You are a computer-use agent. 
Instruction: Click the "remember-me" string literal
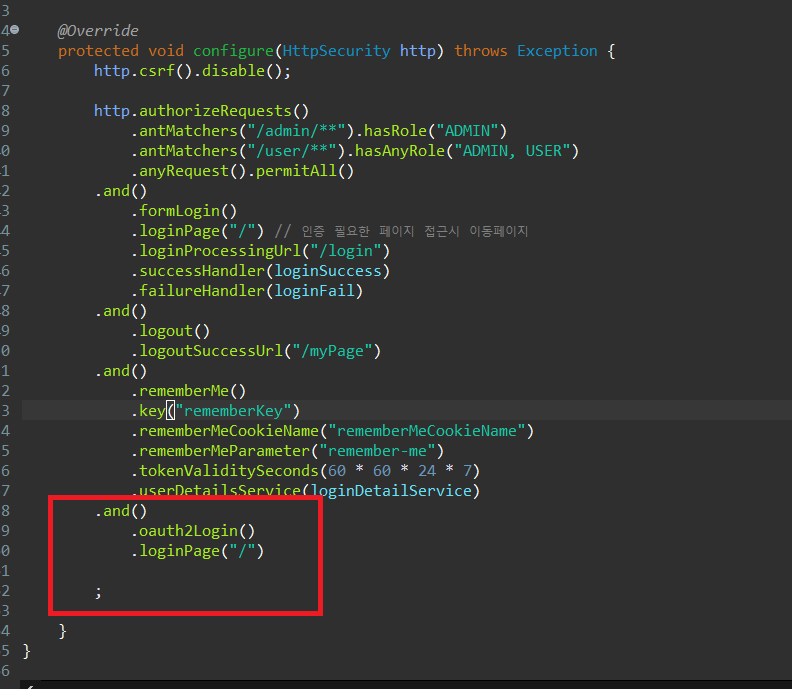coord(377,451)
